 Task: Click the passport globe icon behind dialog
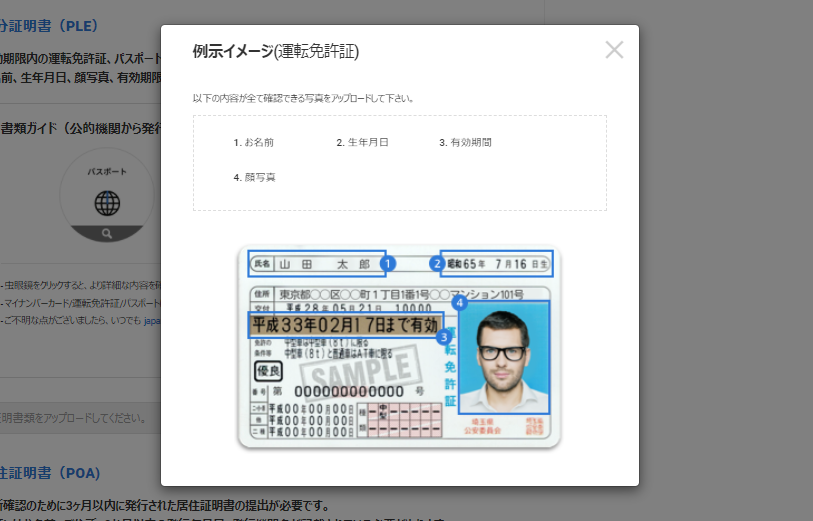click(x=107, y=203)
